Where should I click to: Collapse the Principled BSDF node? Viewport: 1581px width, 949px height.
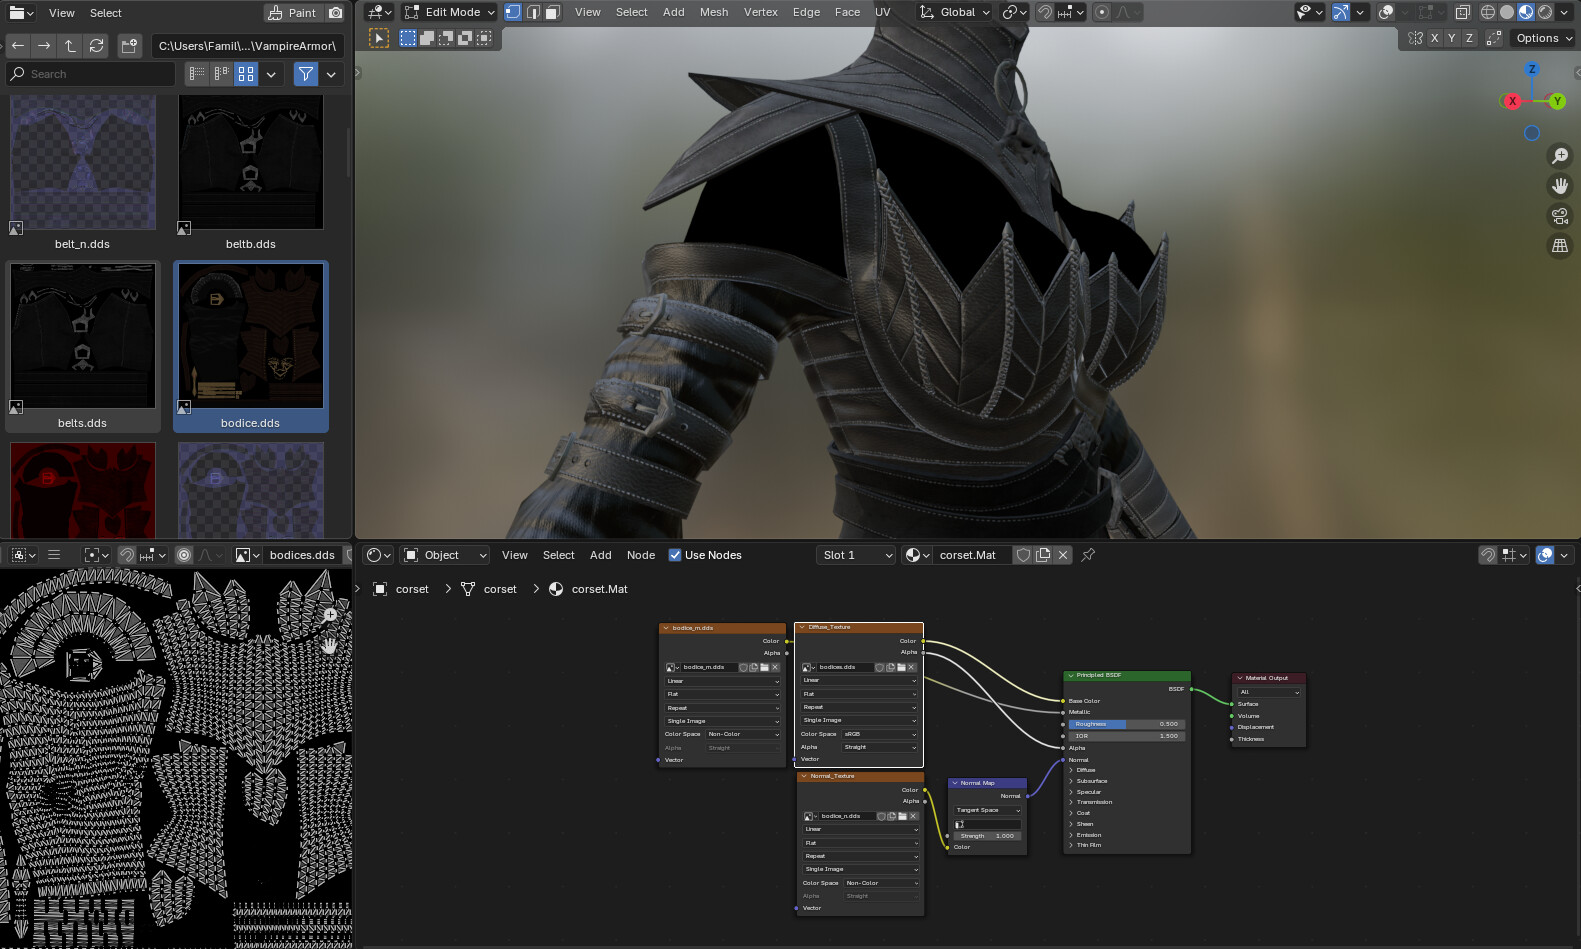tap(1070, 675)
